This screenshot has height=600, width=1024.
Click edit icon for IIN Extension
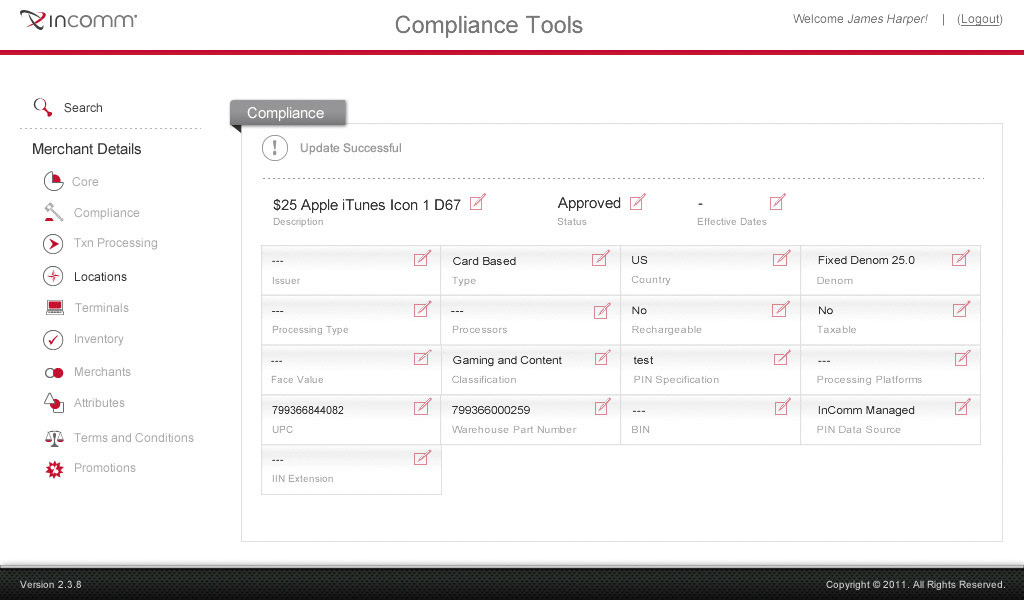point(423,457)
